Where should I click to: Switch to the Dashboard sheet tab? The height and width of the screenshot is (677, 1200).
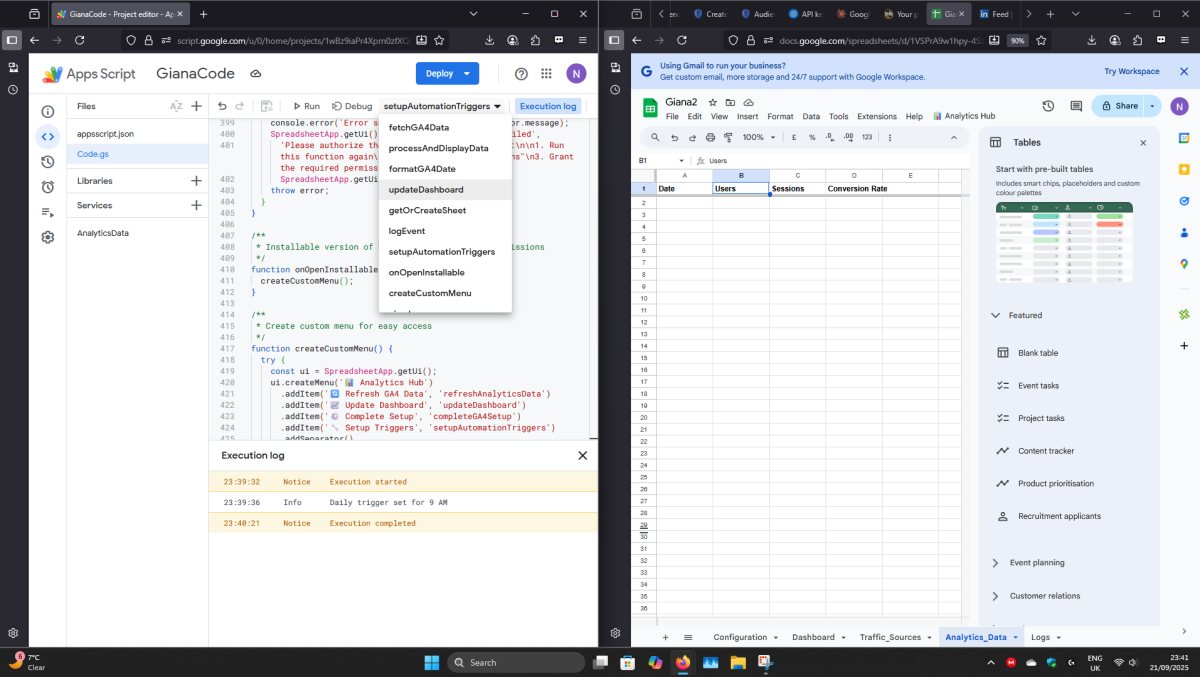coord(812,637)
